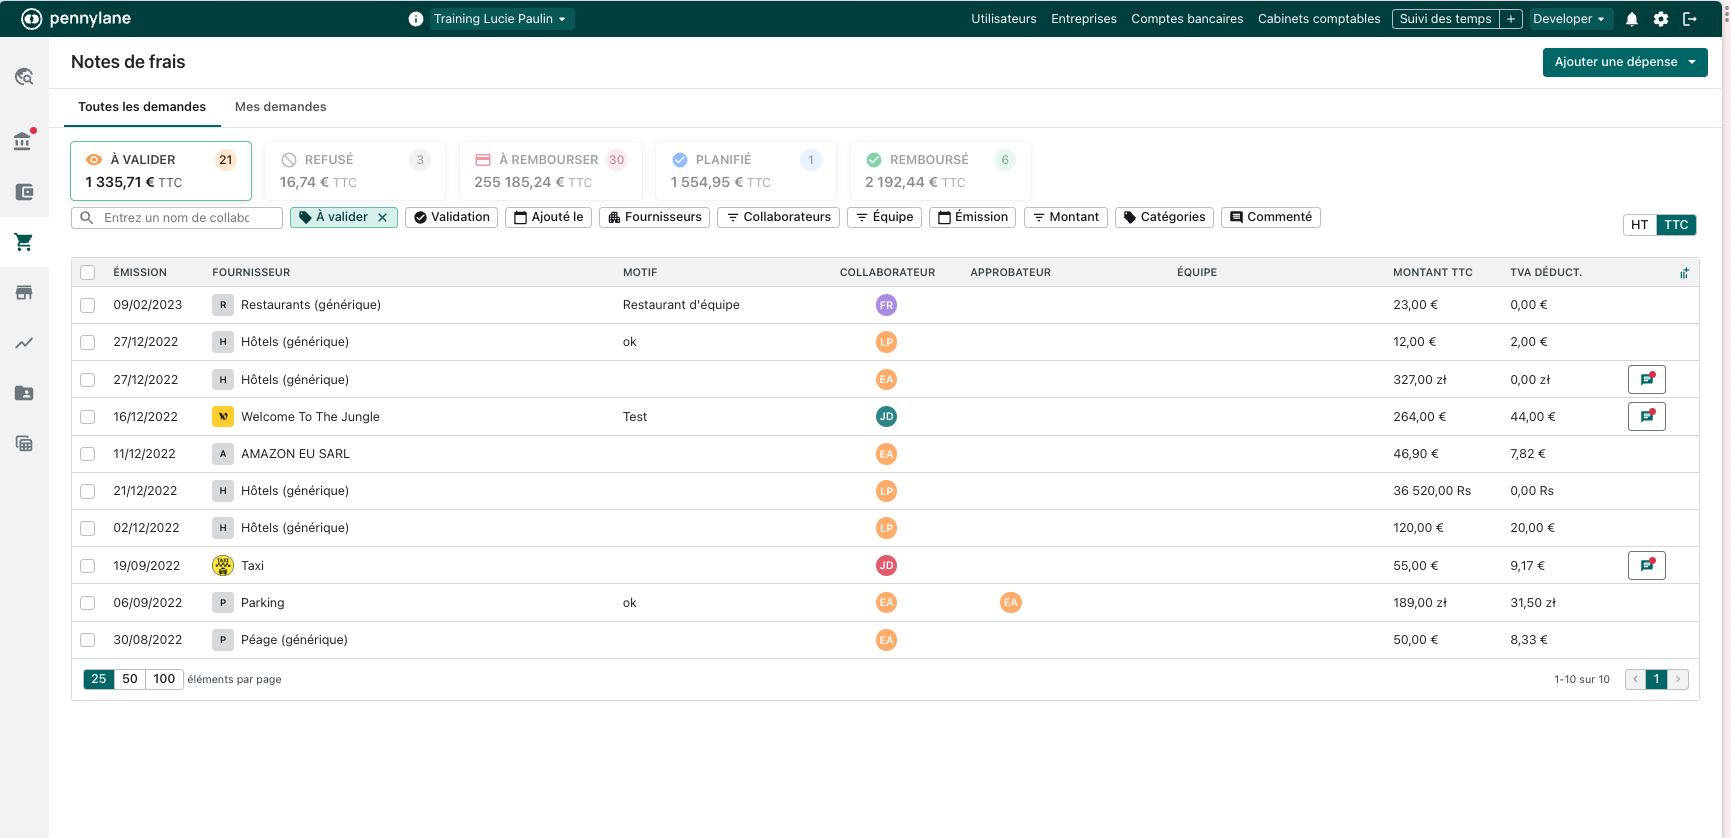Image resolution: width=1731 pixels, height=838 pixels.
Task: Click the column settings icon in table header
Action: pos(1684,273)
